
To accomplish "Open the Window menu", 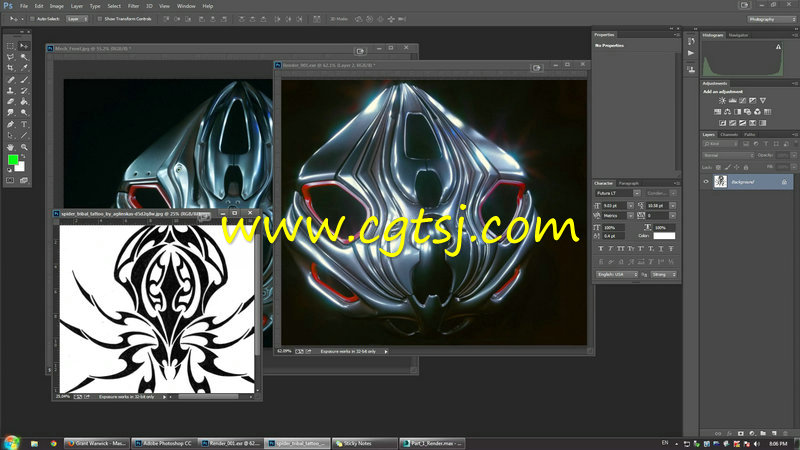I will 186,6.
